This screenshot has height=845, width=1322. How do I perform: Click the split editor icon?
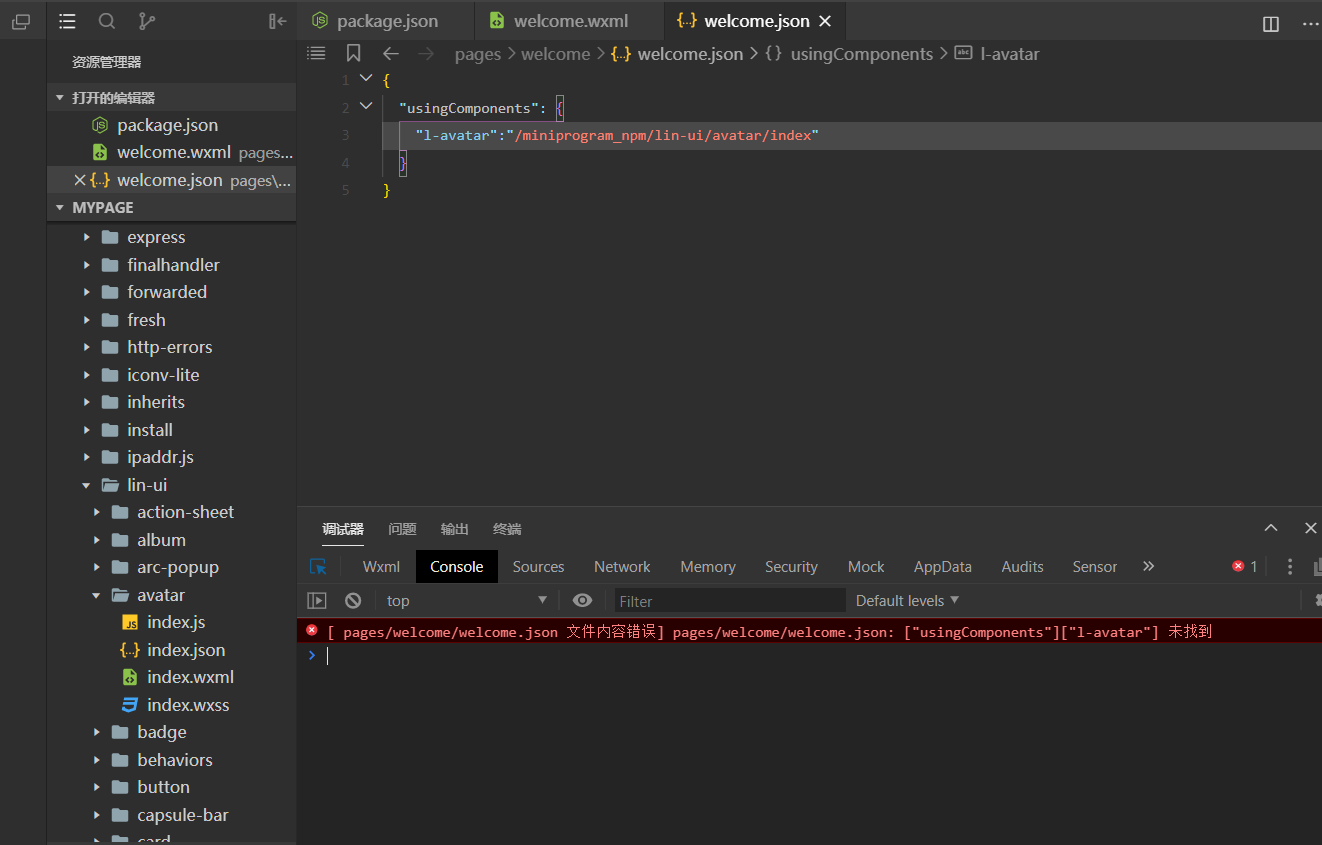(1271, 24)
